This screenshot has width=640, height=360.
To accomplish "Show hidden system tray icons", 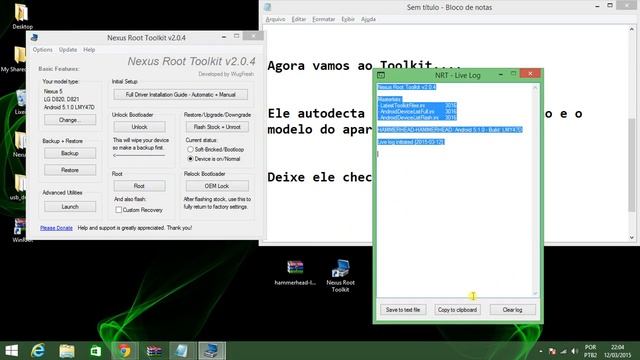I will [541, 351].
